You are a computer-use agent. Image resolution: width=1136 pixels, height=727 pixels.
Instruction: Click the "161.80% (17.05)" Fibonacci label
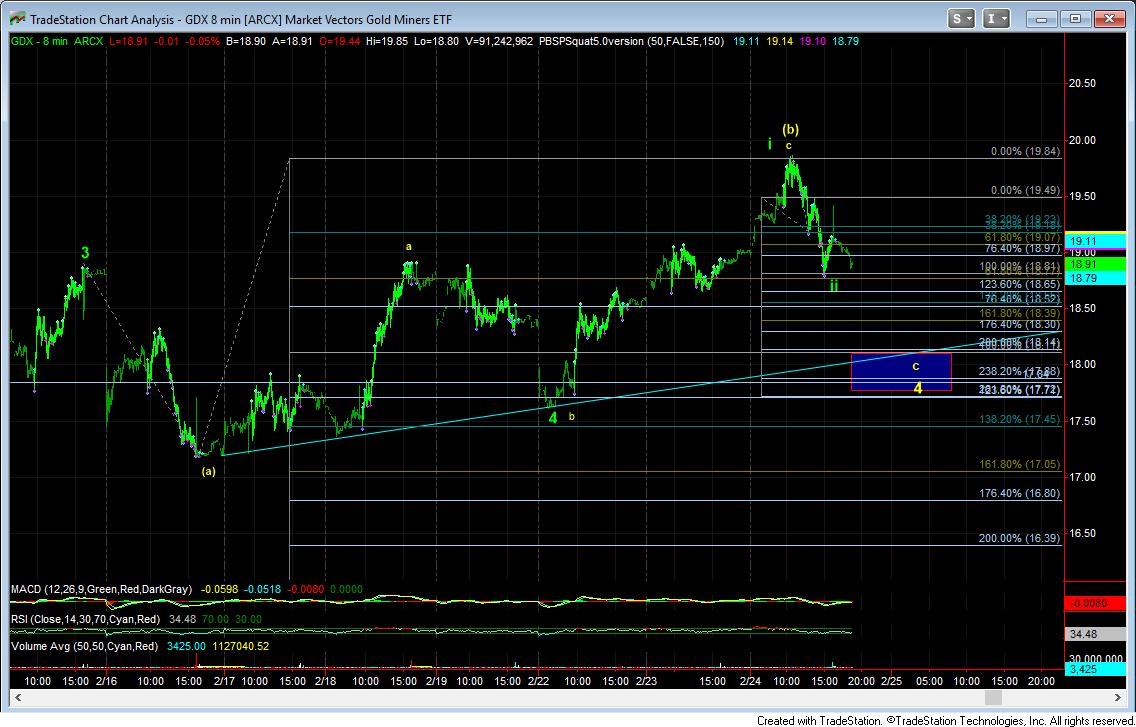point(1020,464)
